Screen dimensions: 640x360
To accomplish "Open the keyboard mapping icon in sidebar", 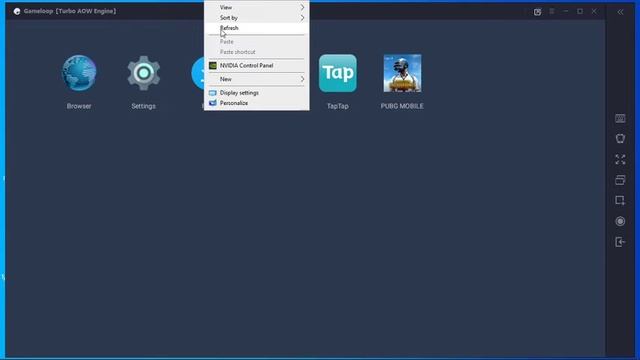I will point(620,118).
